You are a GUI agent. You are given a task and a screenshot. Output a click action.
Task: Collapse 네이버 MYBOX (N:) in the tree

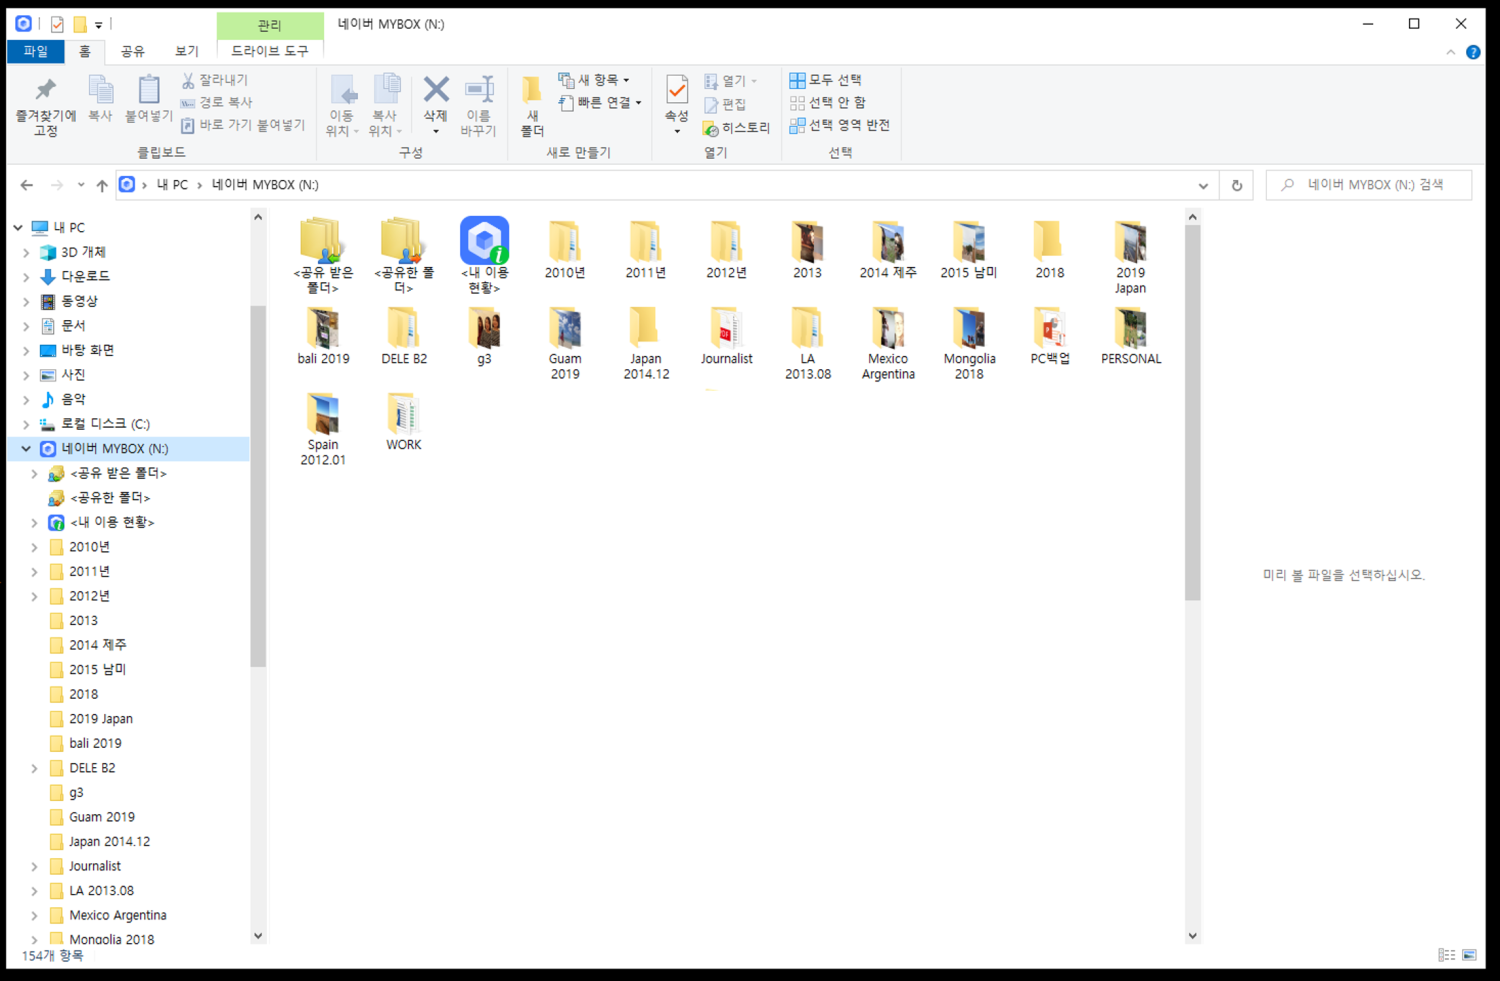26,449
